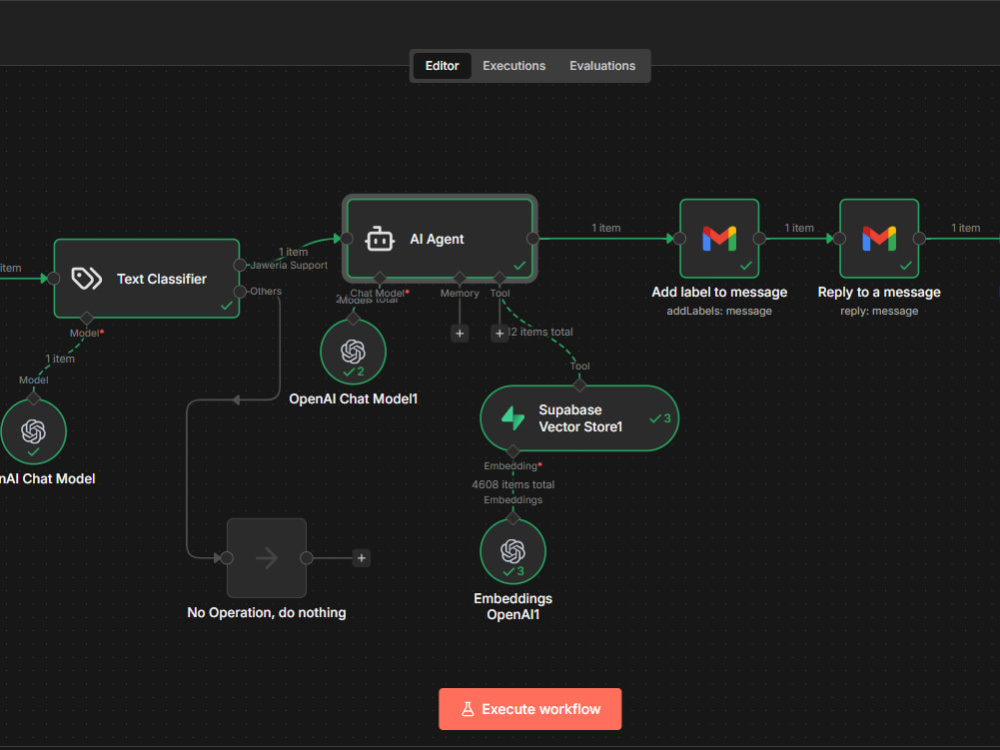1000x750 pixels.
Task: Click the 'reply: message' subtitle
Action: coord(879,311)
